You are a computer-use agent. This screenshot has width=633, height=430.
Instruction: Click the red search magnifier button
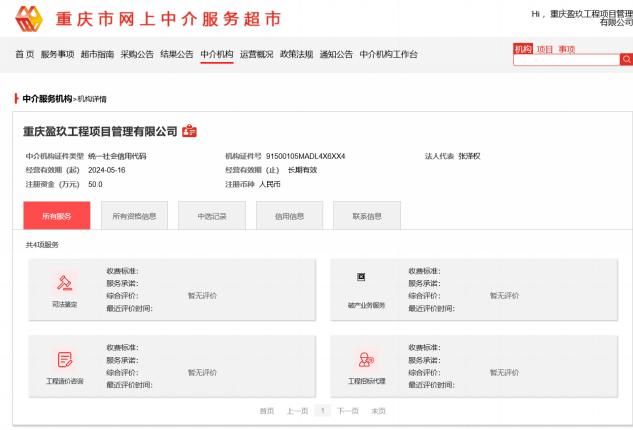point(626,59)
